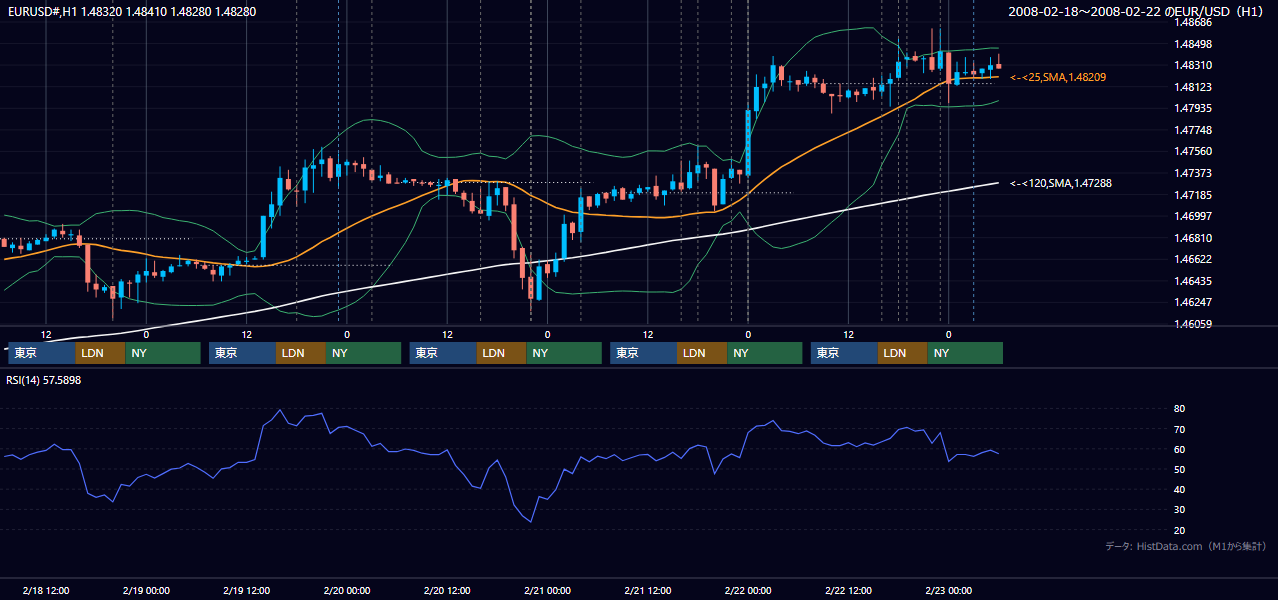Viewport: 1278px width, 600px height.
Task: Click the 1.46059 price axis label
Action: pyautogui.click(x=1192, y=324)
